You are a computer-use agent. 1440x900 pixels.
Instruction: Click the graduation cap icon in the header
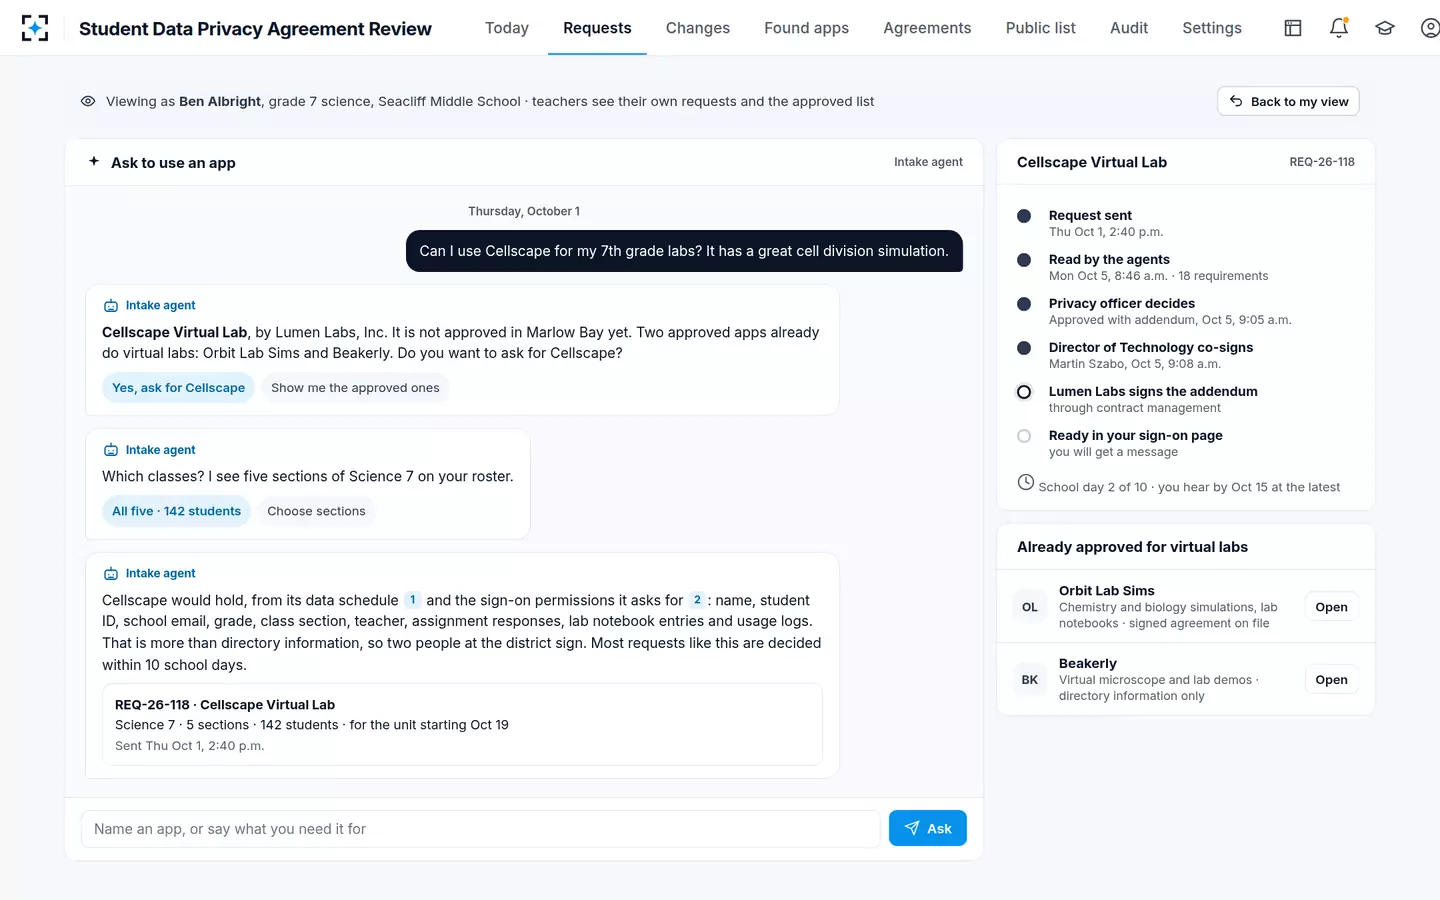(1385, 28)
